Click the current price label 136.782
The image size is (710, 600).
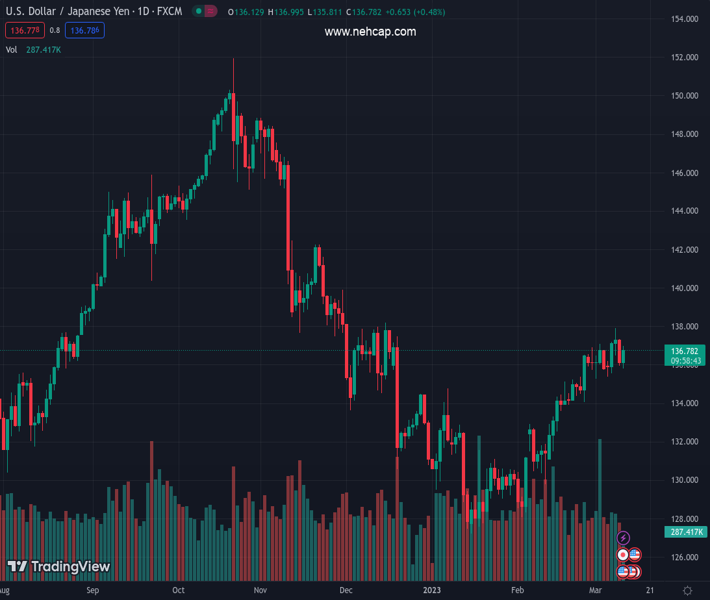click(684, 351)
